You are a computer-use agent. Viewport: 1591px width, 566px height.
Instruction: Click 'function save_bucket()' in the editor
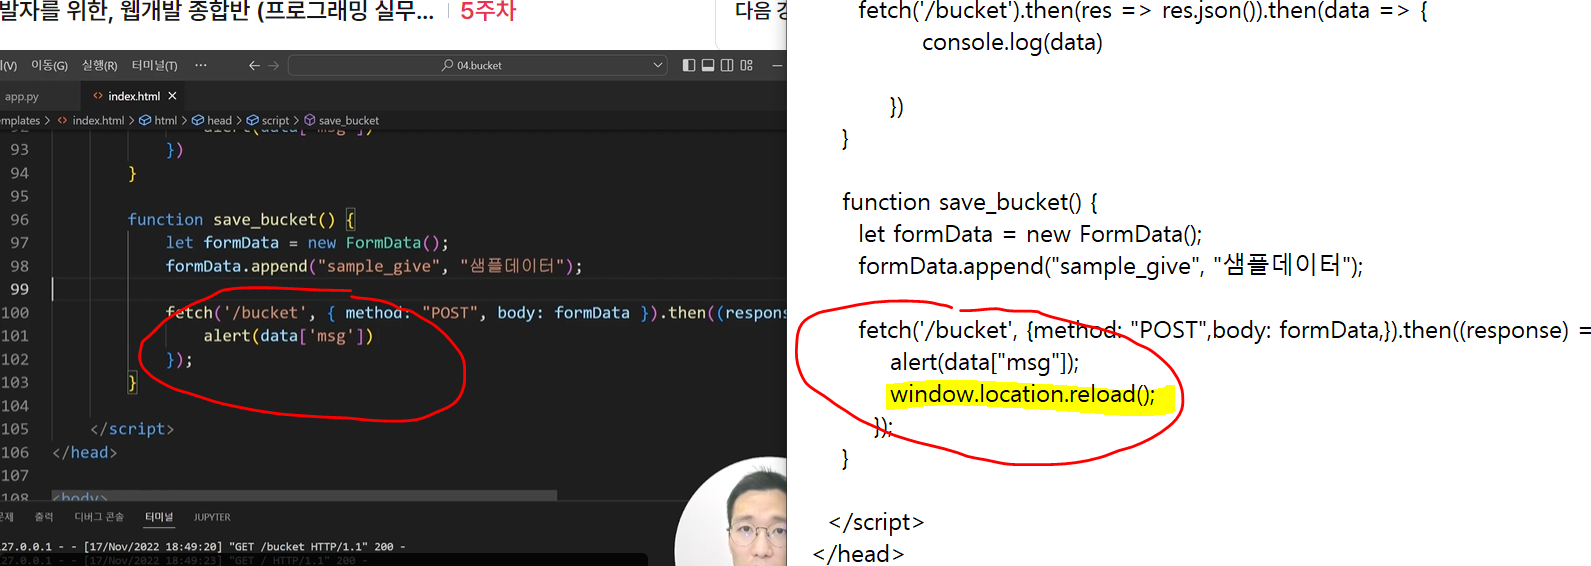click(231, 219)
